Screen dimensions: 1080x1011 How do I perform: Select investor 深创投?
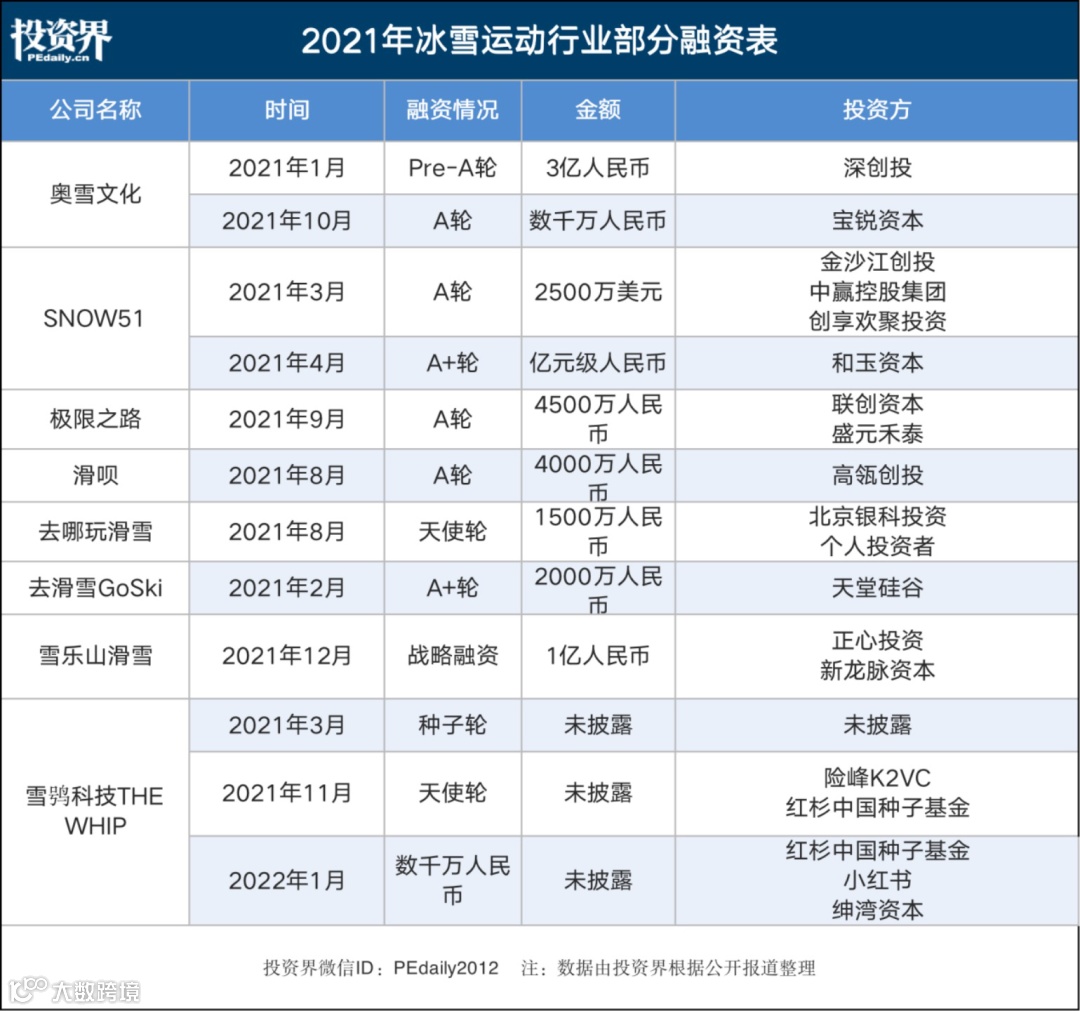click(x=877, y=168)
